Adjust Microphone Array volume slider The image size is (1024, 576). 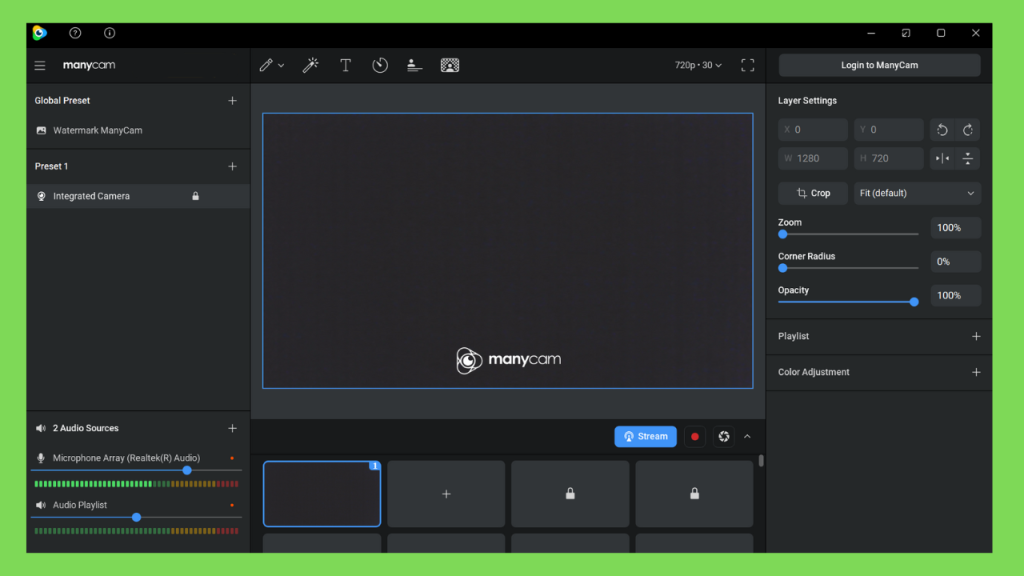click(136, 470)
